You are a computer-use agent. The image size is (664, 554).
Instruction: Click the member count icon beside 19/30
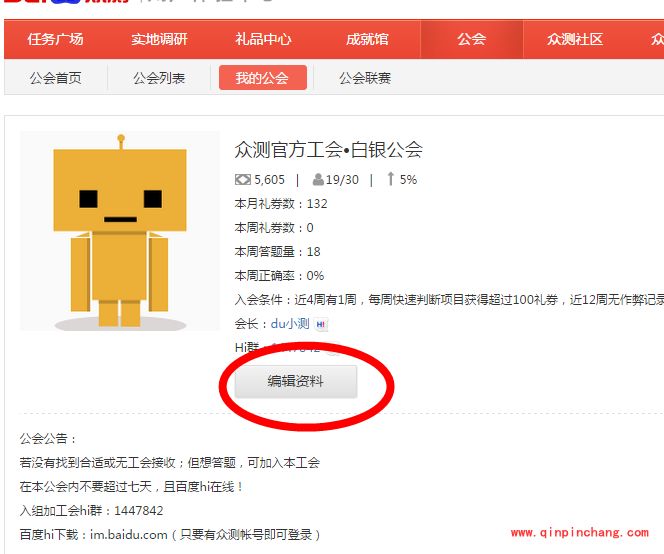[x=318, y=180]
